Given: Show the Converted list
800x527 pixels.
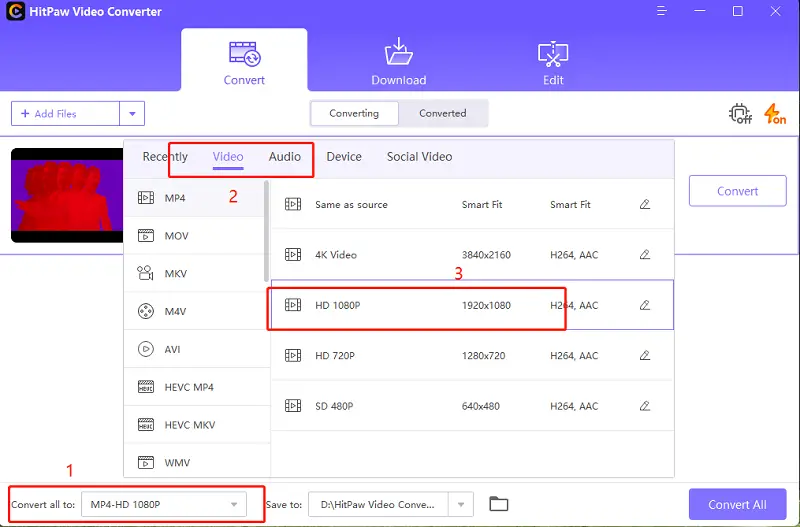Looking at the screenshot, I should click(443, 113).
